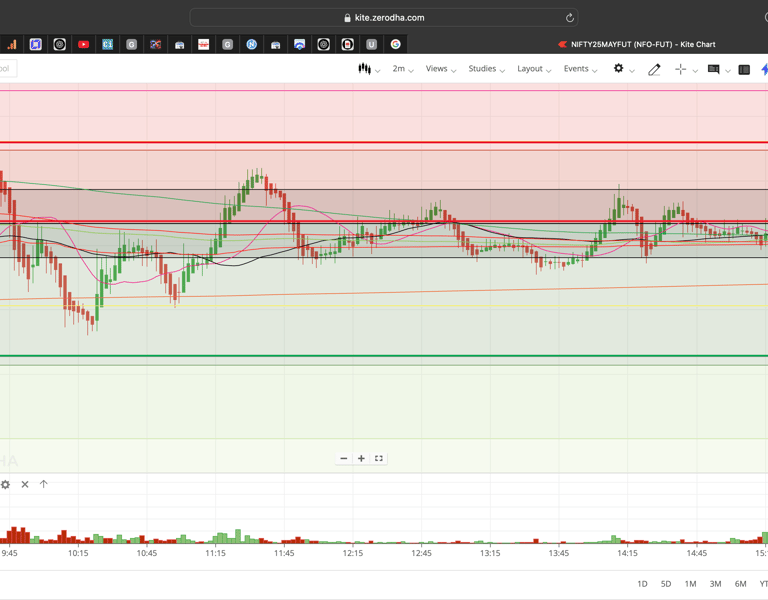The width and height of the screenshot is (768, 600).
Task: Expand the annotation tool dropdown arrow
Action: click(728, 71)
